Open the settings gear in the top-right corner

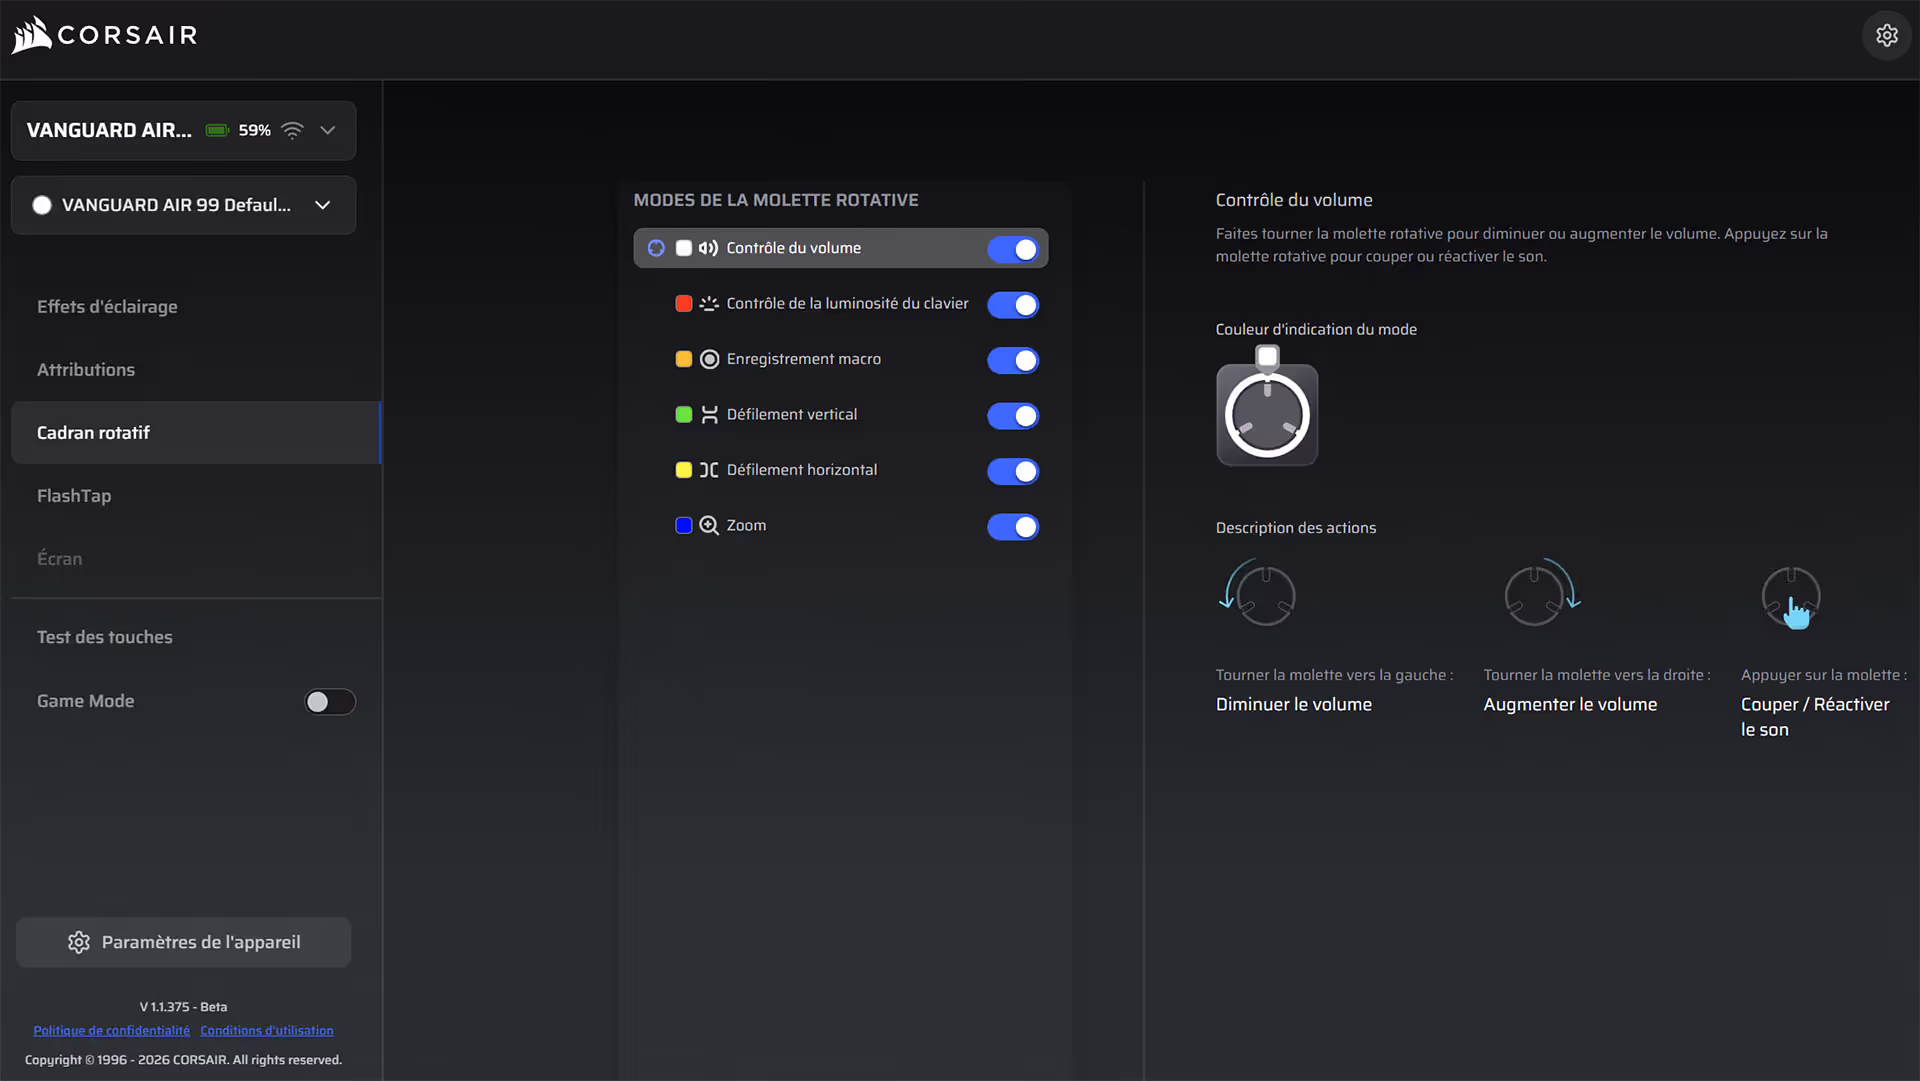point(1886,35)
